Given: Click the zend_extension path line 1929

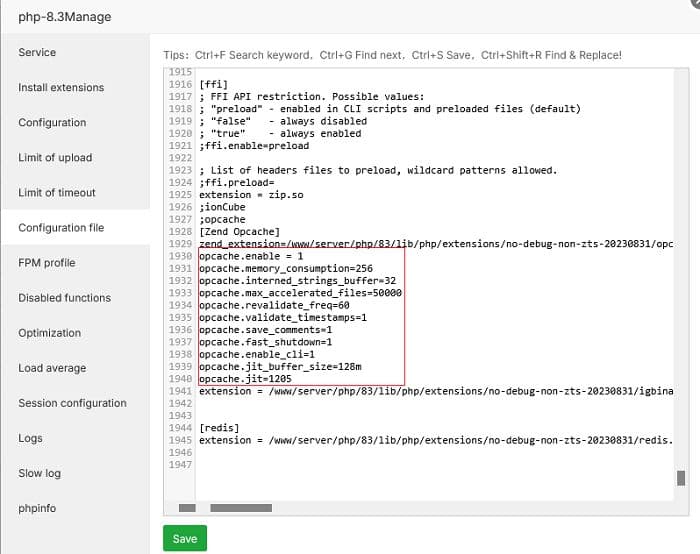Looking at the screenshot, I should [436, 244].
